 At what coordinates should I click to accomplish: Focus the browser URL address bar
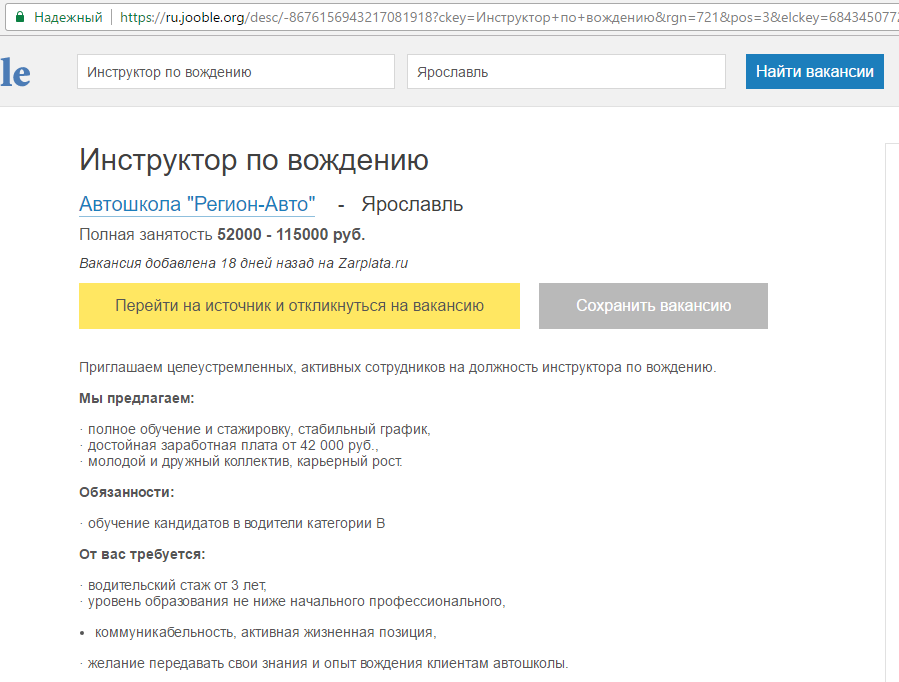[500, 17]
